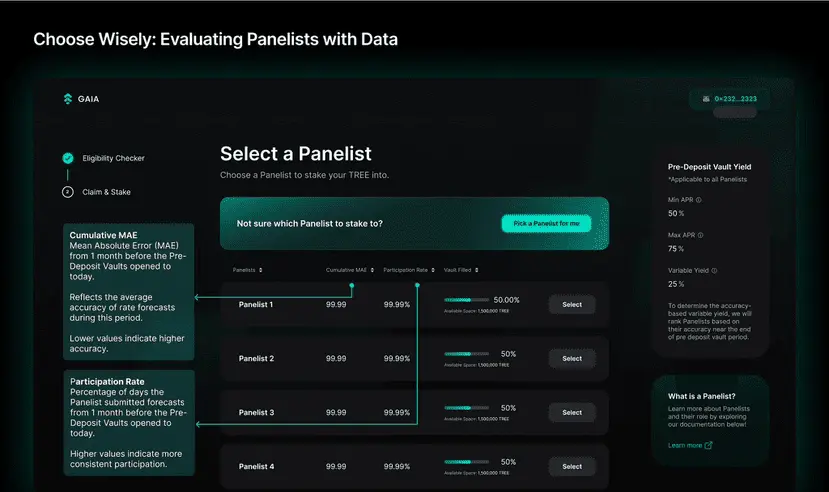Screen dimensions: 829x492
Task: Click the Max APR info icon
Action: click(x=701, y=235)
